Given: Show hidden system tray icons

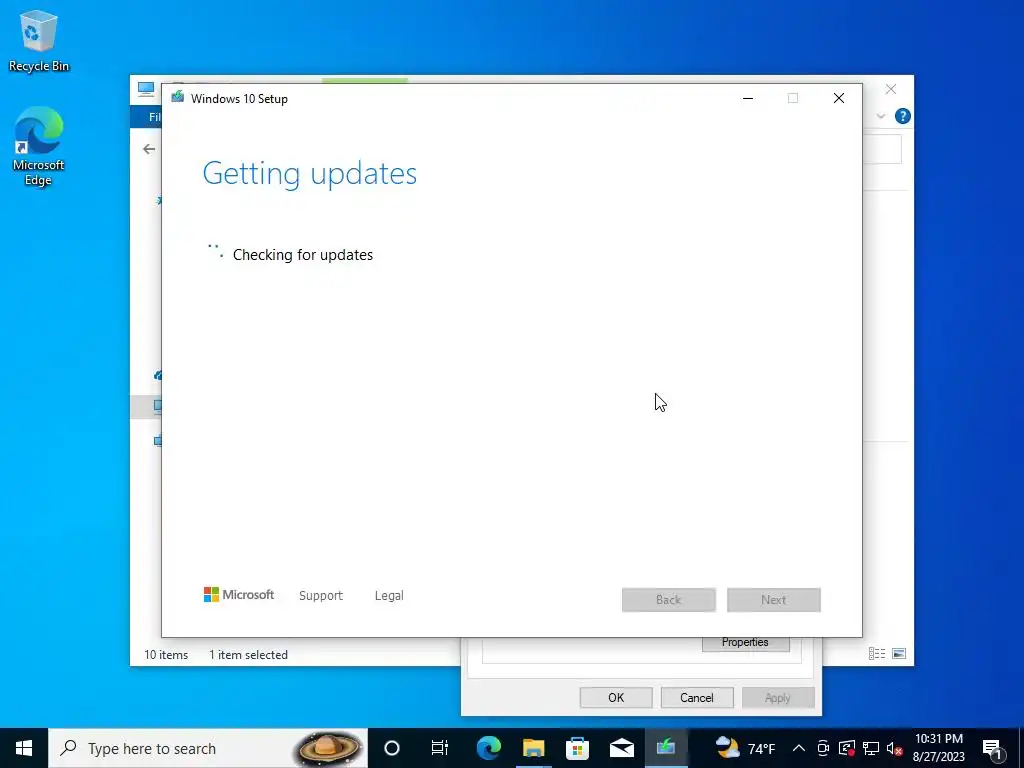Looking at the screenshot, I should [x=799, y=748].
